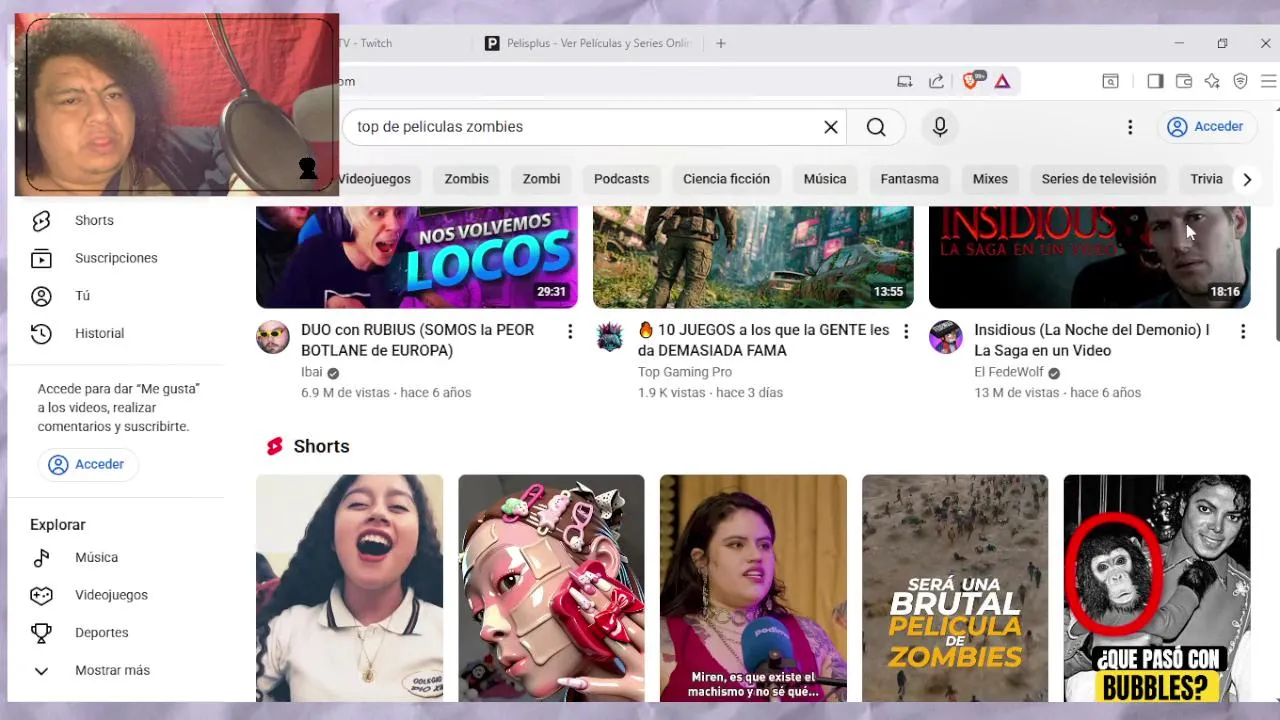Switch to the Twitch browser tab
Image resolution: width=1280 pixels, height=720 pixels.
pos(400,43)
